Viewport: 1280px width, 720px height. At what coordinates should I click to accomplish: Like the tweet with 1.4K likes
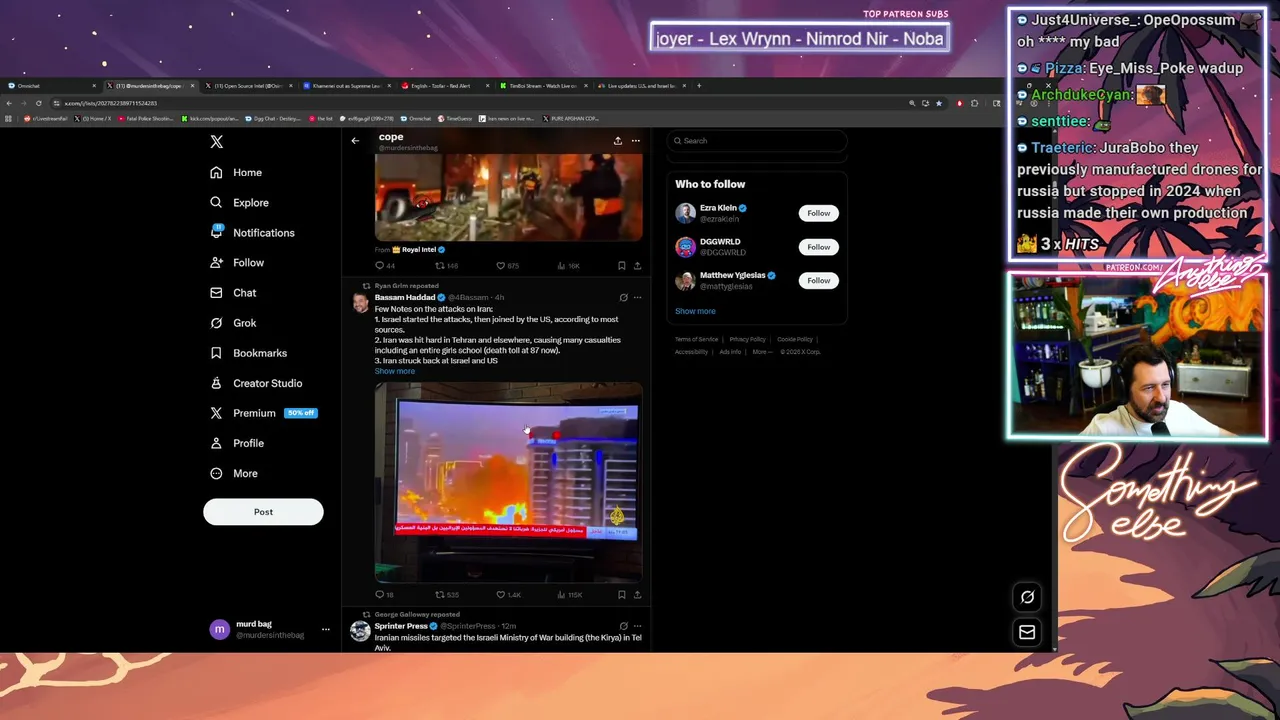(x=508, y=595)
